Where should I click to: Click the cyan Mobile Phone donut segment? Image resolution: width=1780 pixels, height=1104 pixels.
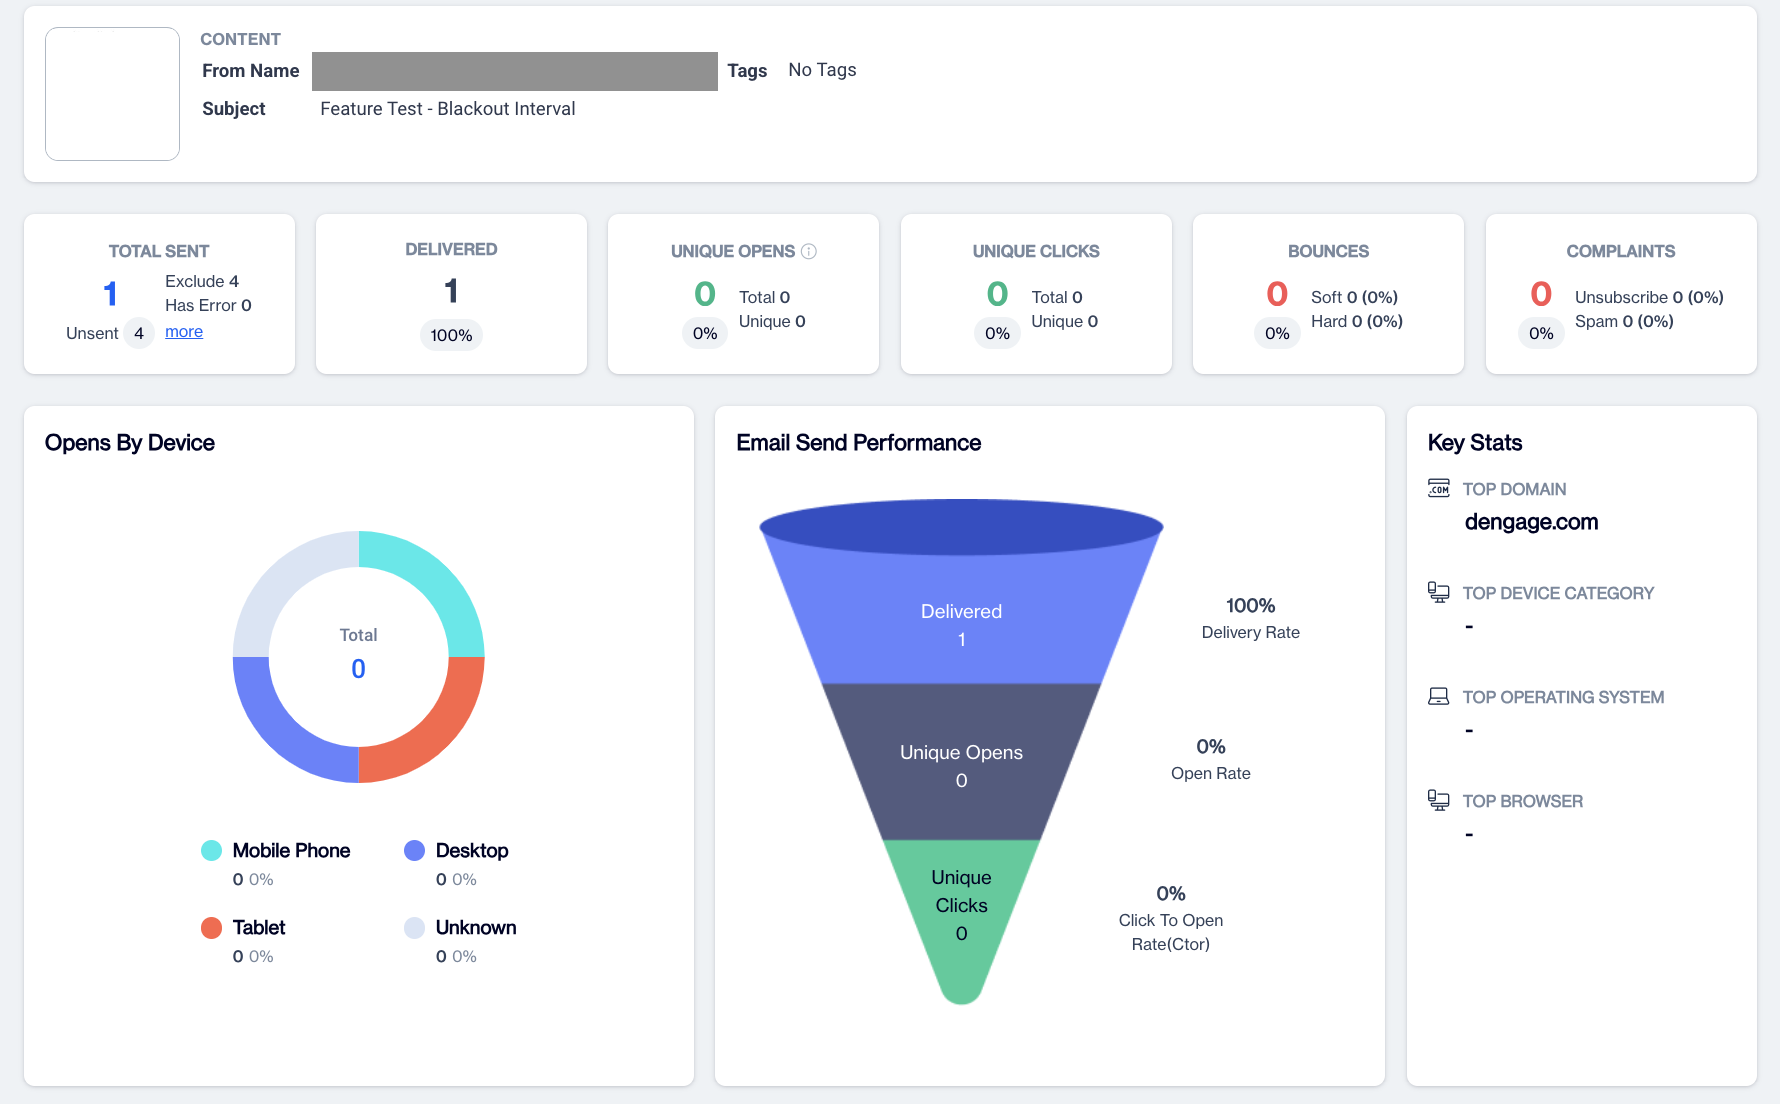(434, 582)
